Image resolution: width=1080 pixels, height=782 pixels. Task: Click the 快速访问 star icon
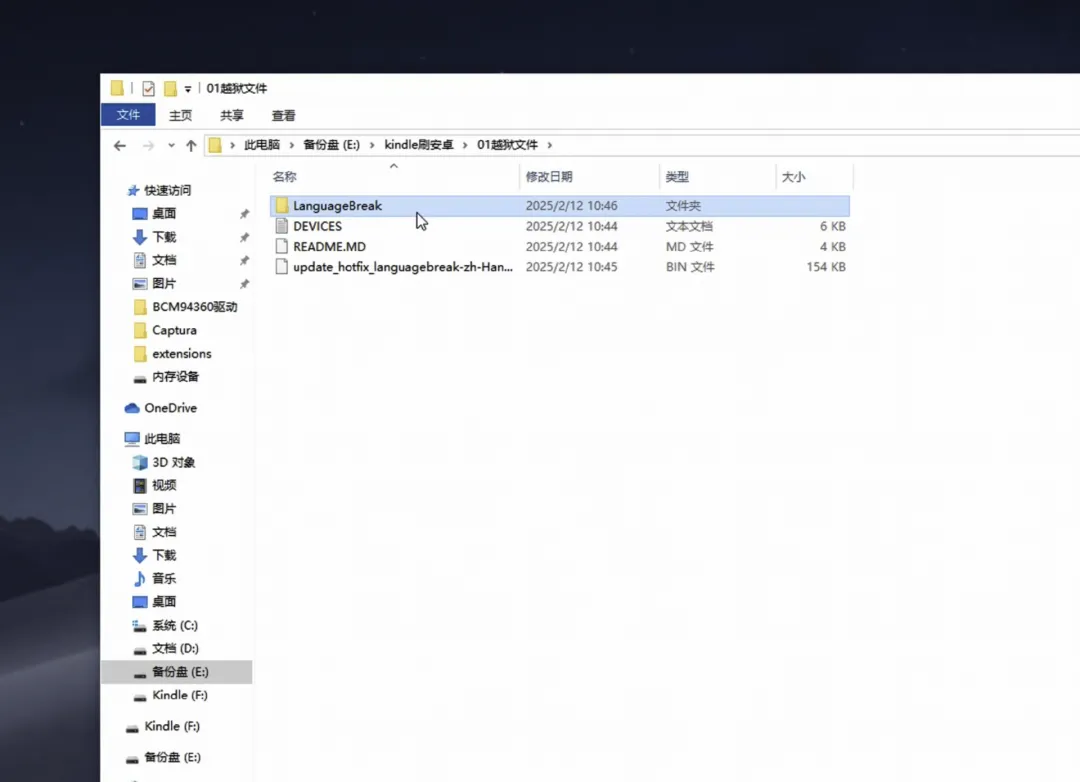[x=133, y=190]
